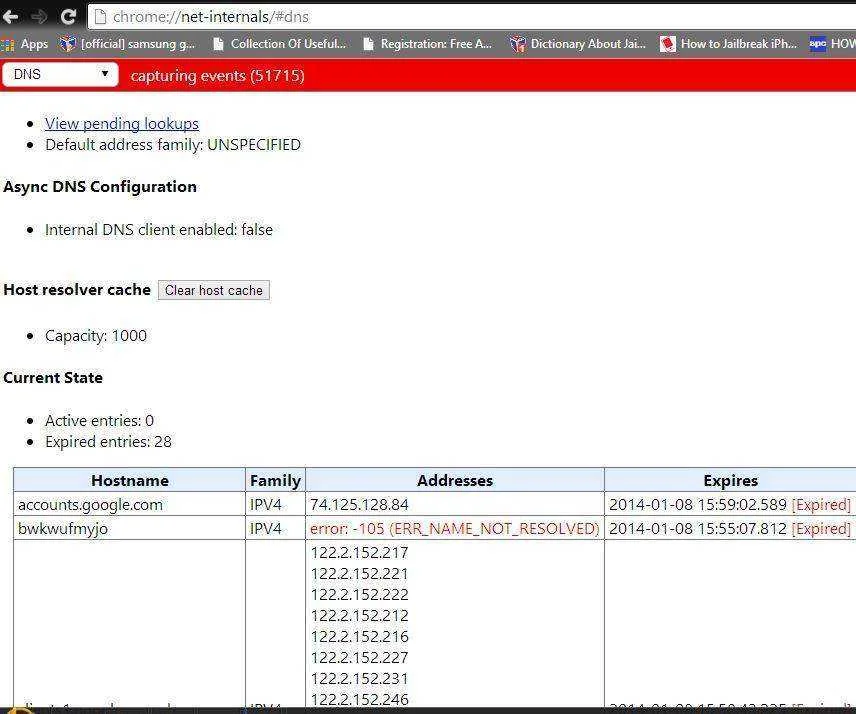This screenshot has height=714, width=856.
Task: Click the Hostname column header
Action: coord(129,480)
